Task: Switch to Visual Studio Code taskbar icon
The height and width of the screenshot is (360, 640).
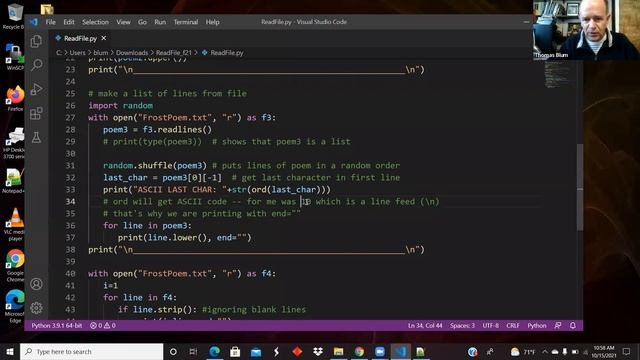Action: [x=400, y=351]
